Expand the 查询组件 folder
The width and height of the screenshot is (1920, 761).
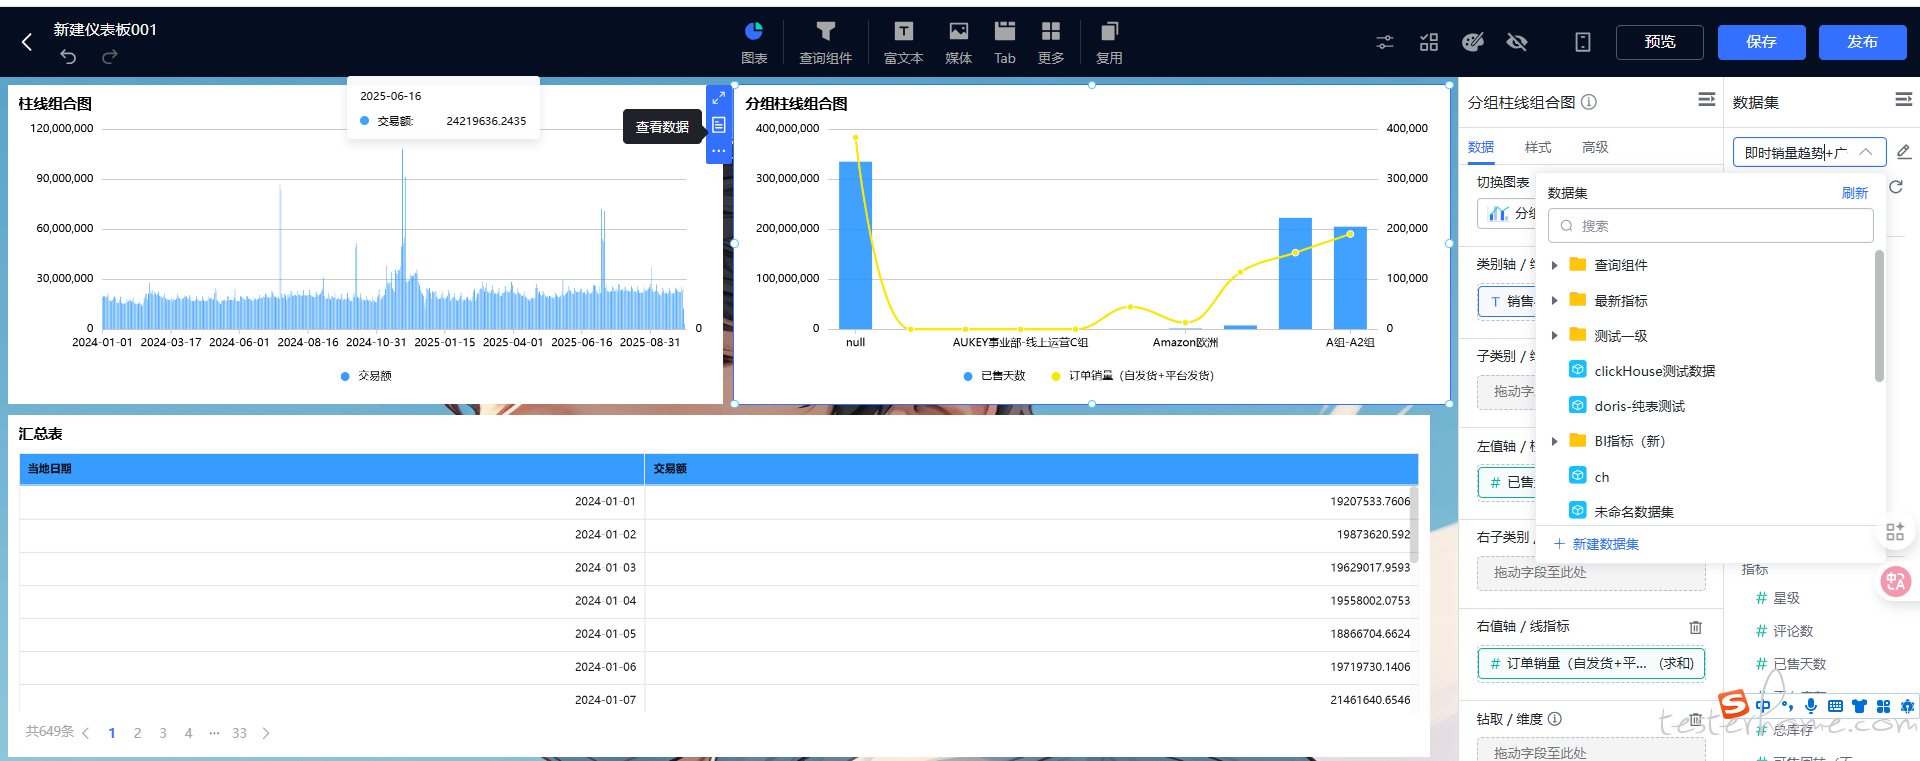pos(1554,265)
